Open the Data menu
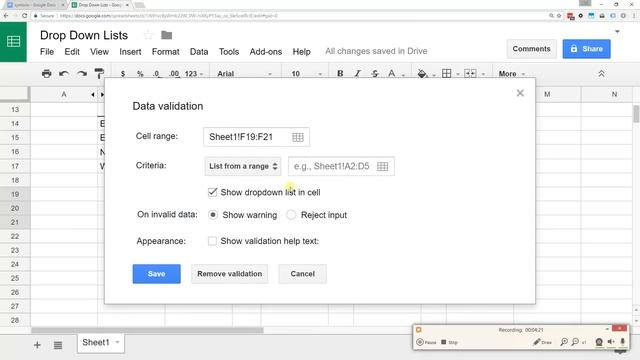The height and width of the screenshot is (360, 640). (x=199, y=52)
